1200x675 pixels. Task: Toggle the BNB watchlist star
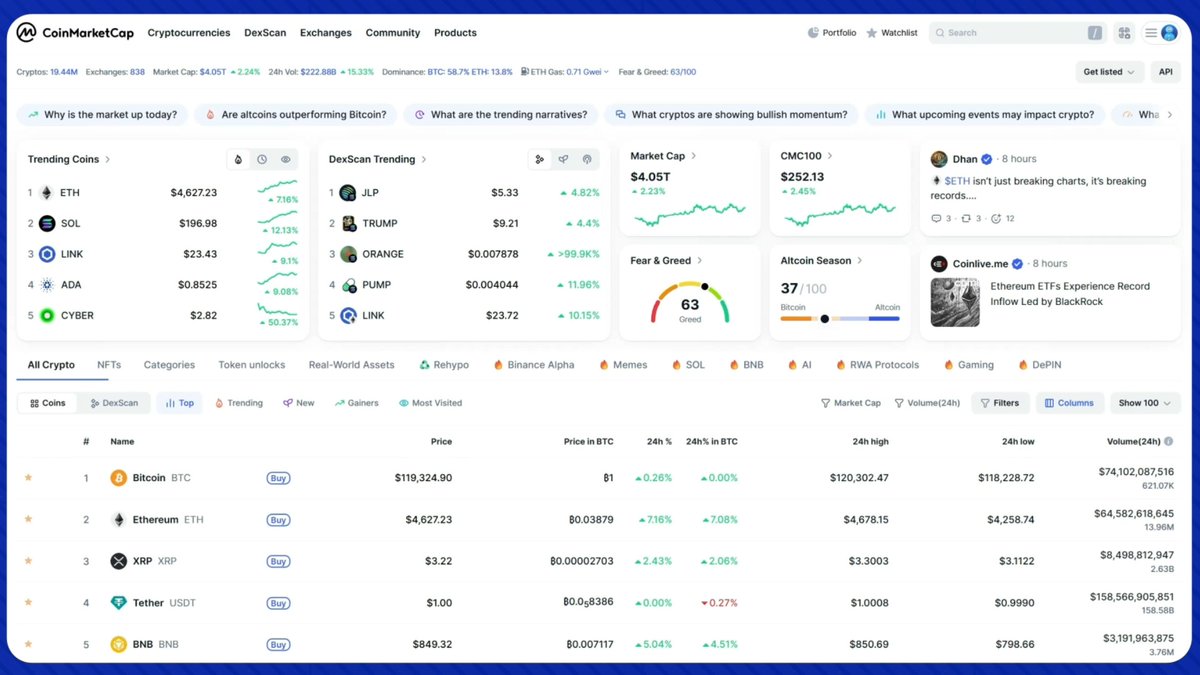point(28,644)
